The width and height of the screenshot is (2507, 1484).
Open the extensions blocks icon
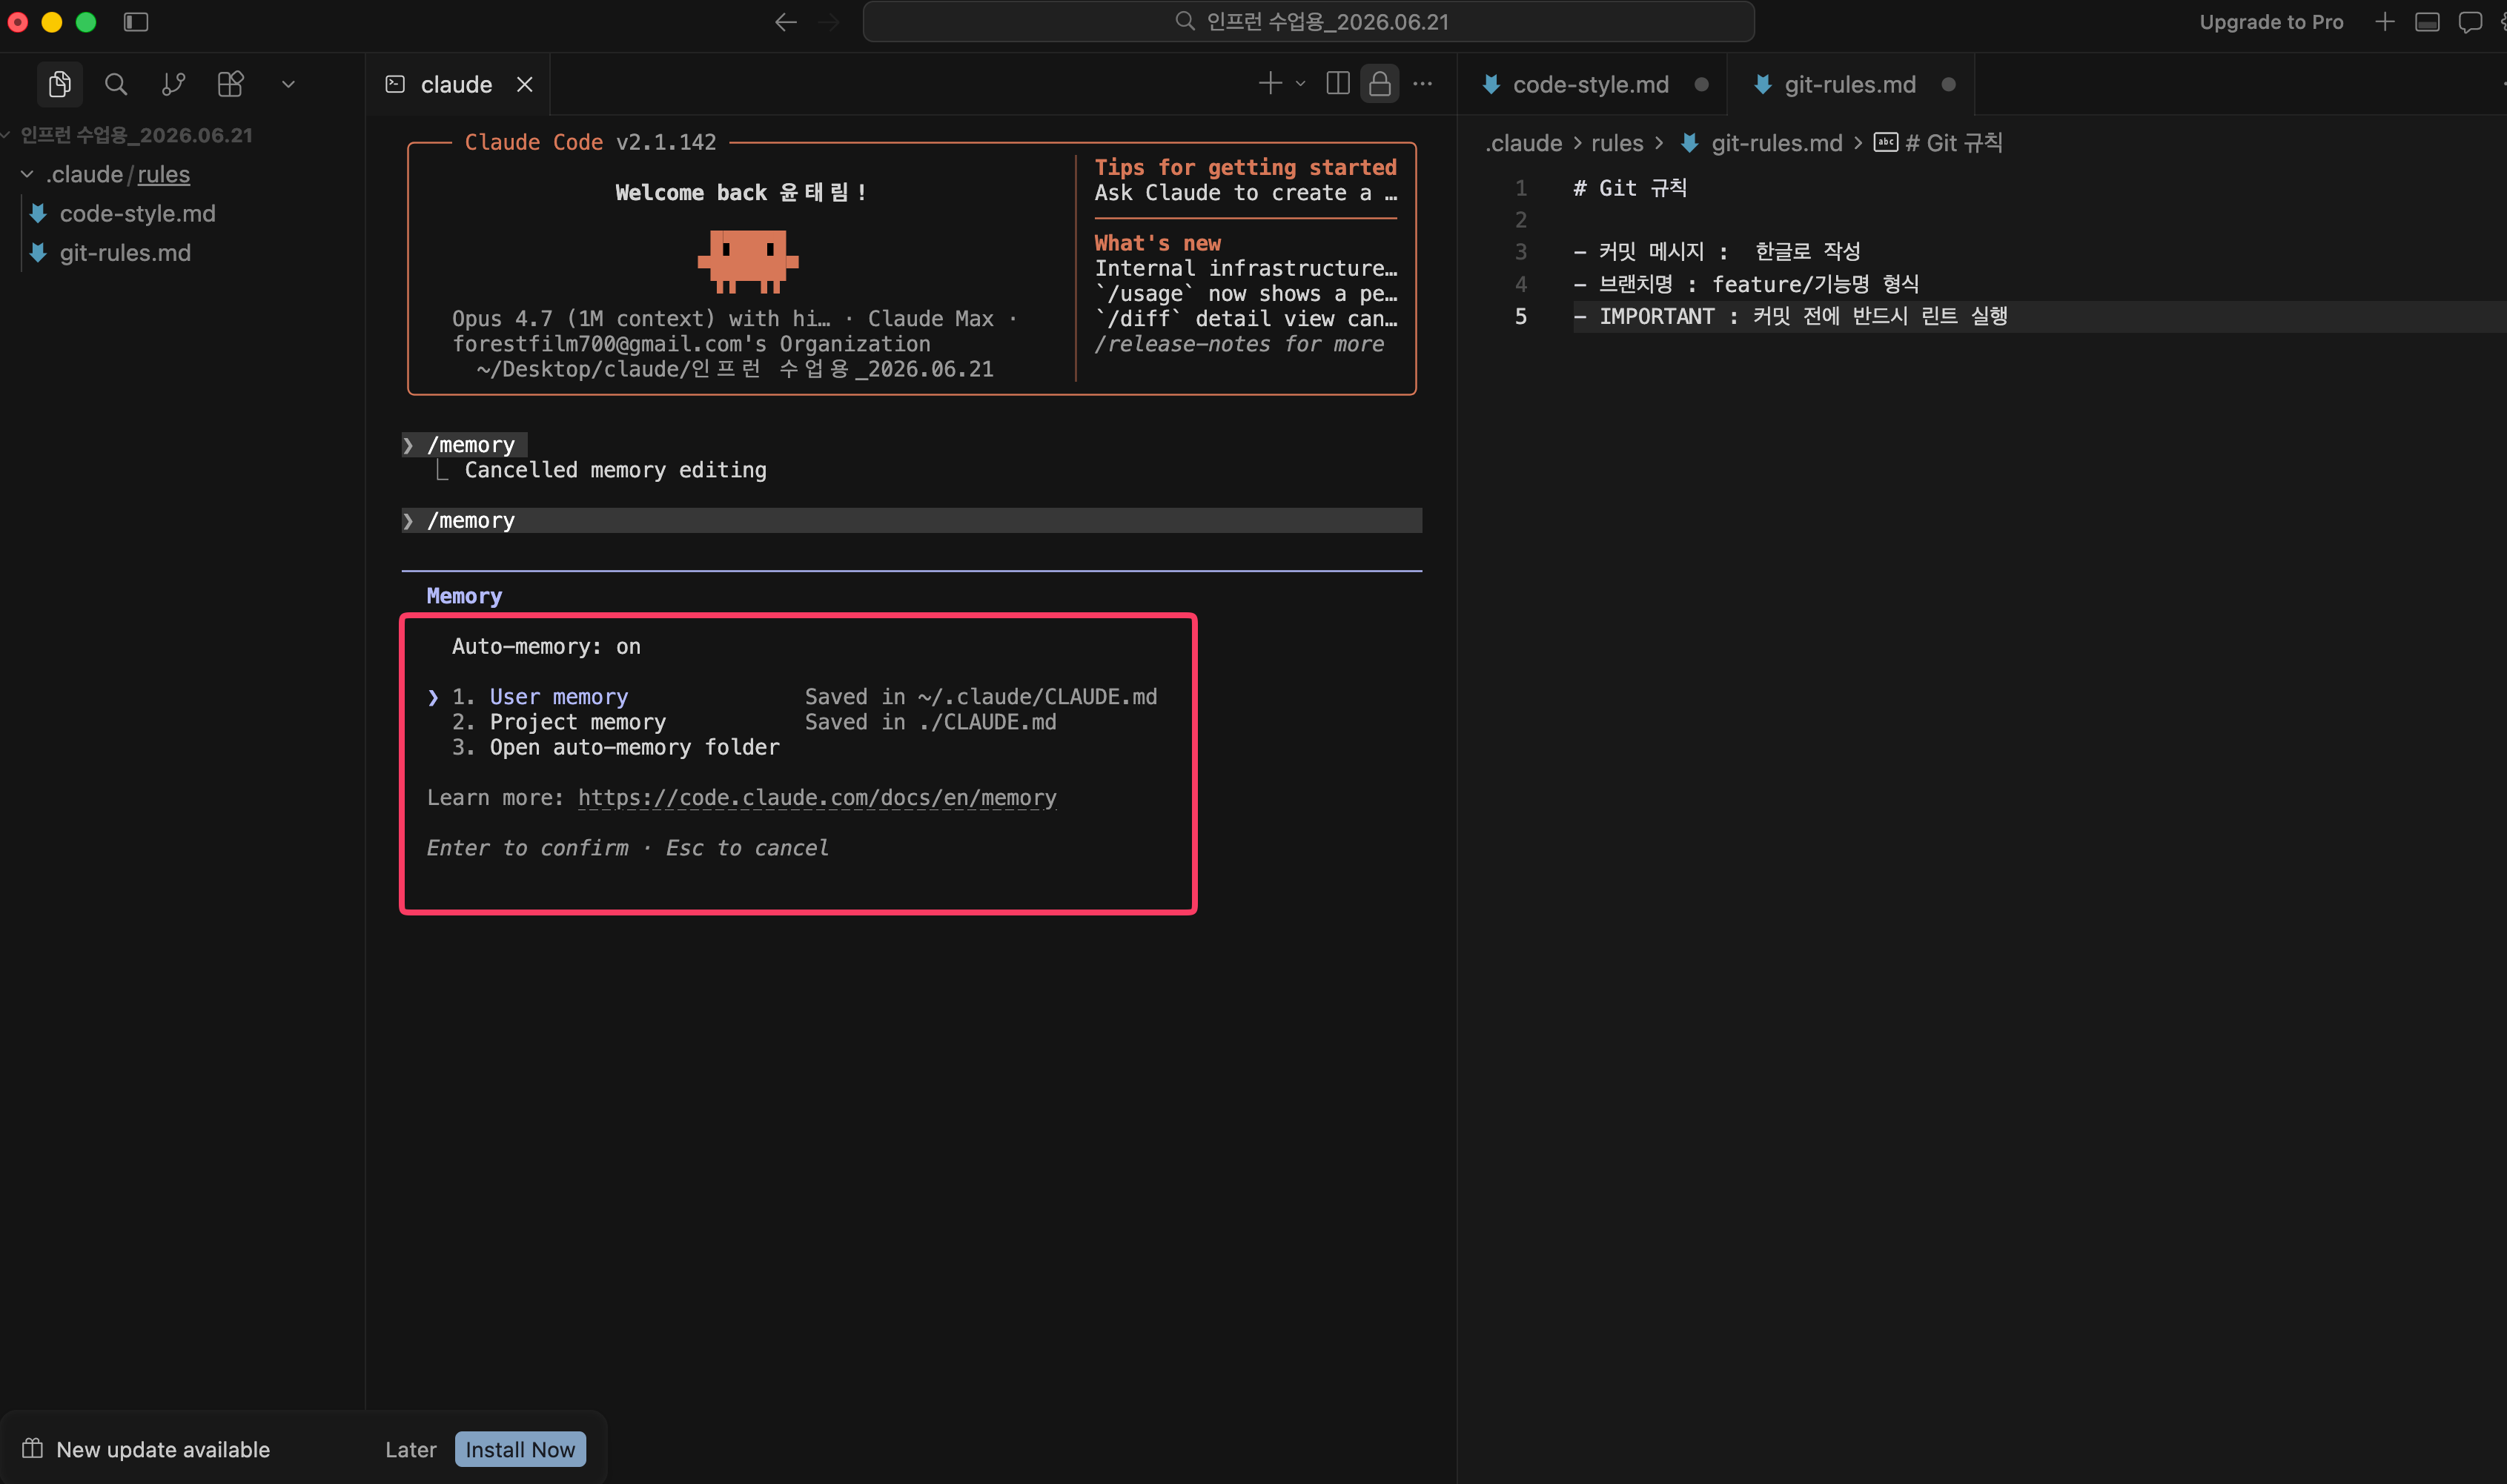click(x=231, y=84)
